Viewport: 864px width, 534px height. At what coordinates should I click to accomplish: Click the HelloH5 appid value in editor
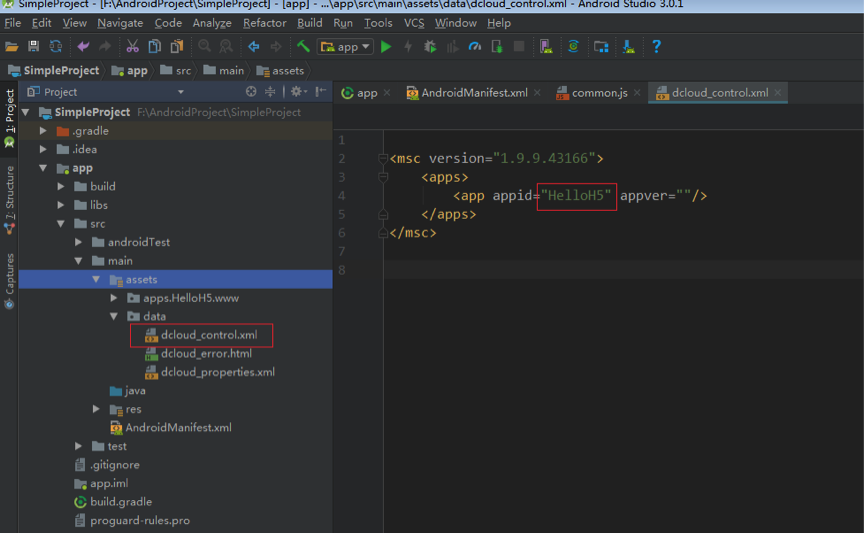[576, 196]
